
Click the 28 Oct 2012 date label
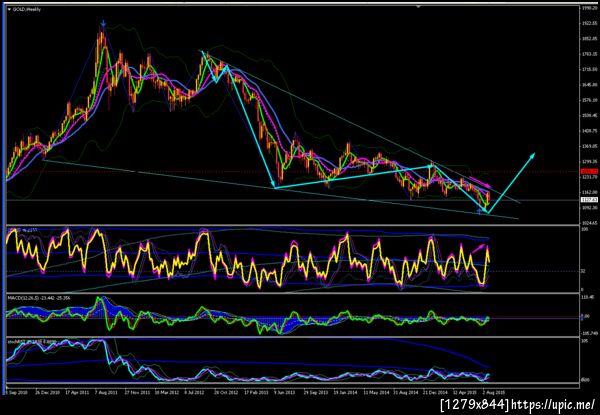click(x=225, y=392)
